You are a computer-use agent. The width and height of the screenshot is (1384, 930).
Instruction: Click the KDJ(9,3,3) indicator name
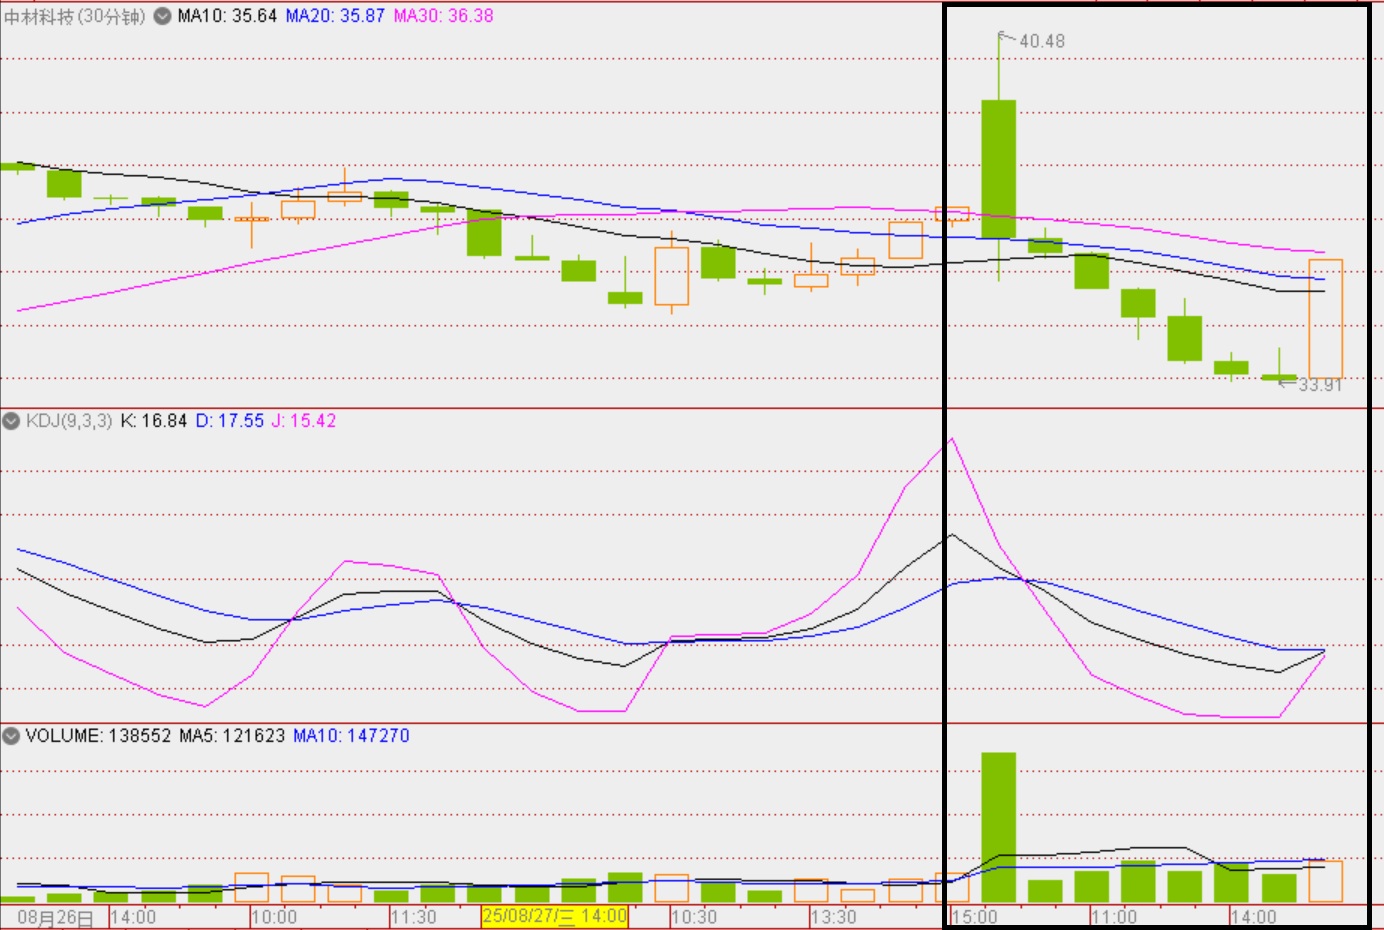pos(69,421)
